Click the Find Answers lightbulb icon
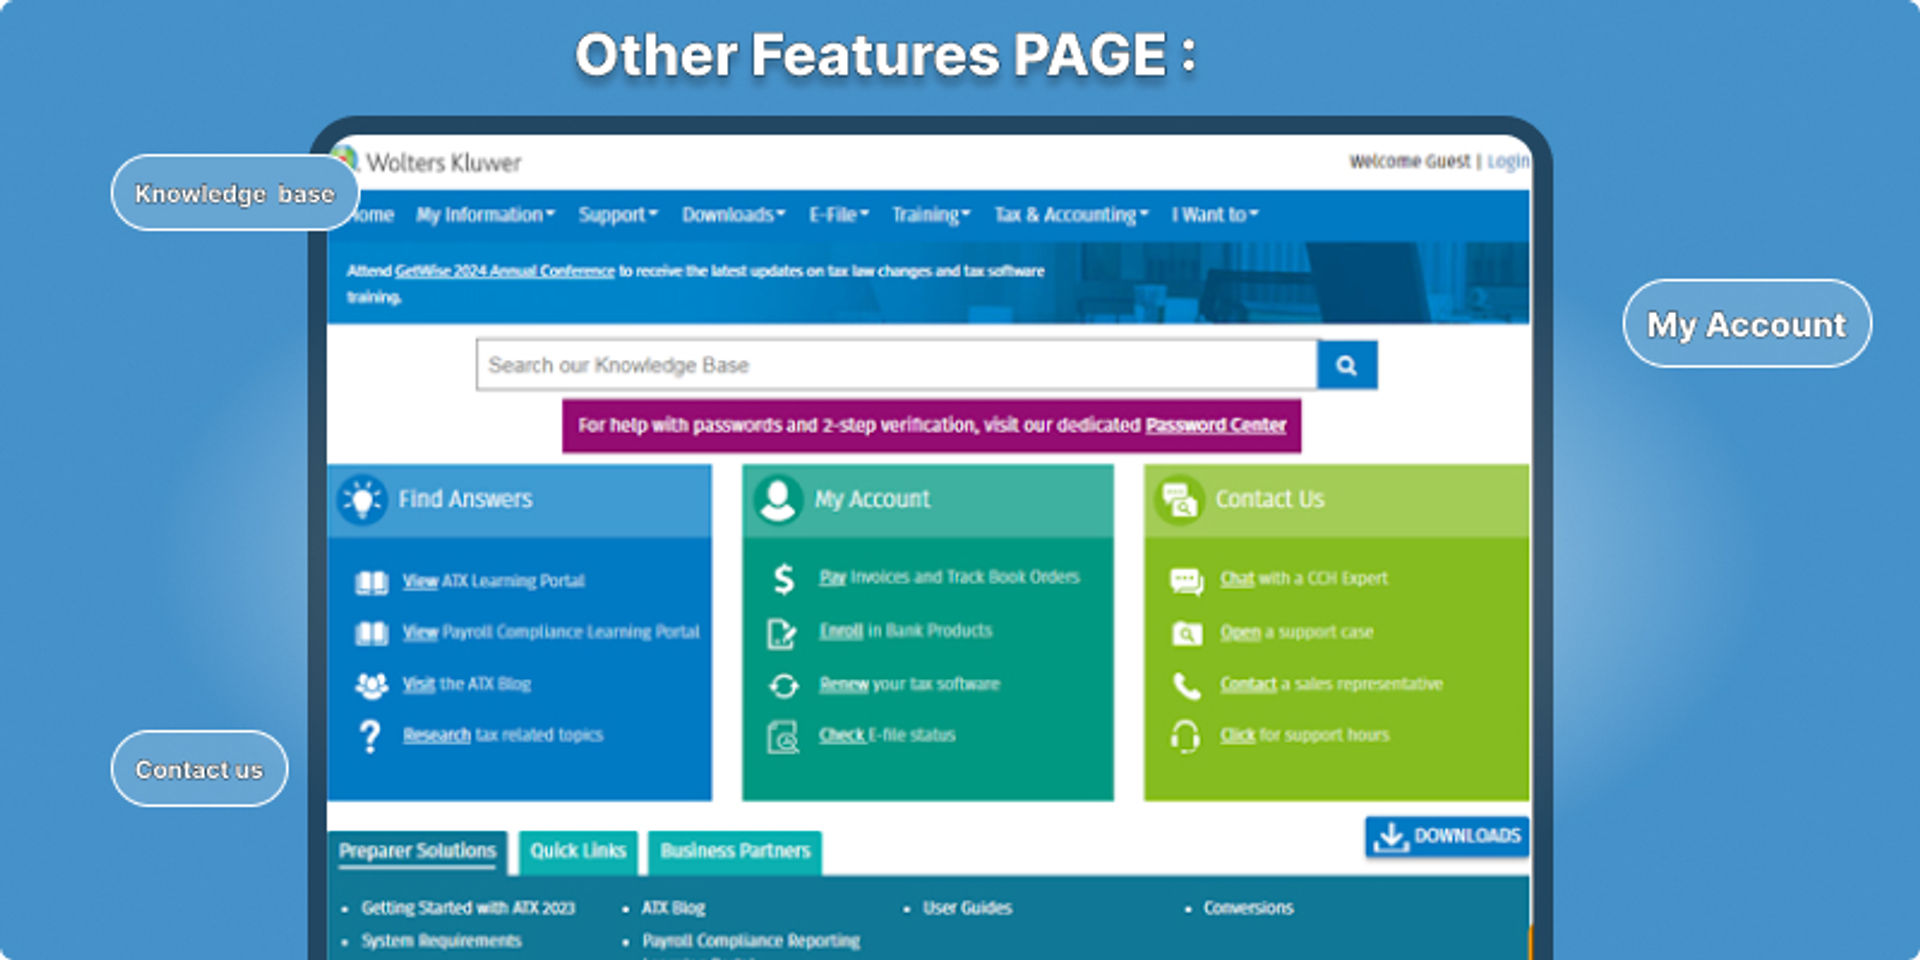 (362, 499)
